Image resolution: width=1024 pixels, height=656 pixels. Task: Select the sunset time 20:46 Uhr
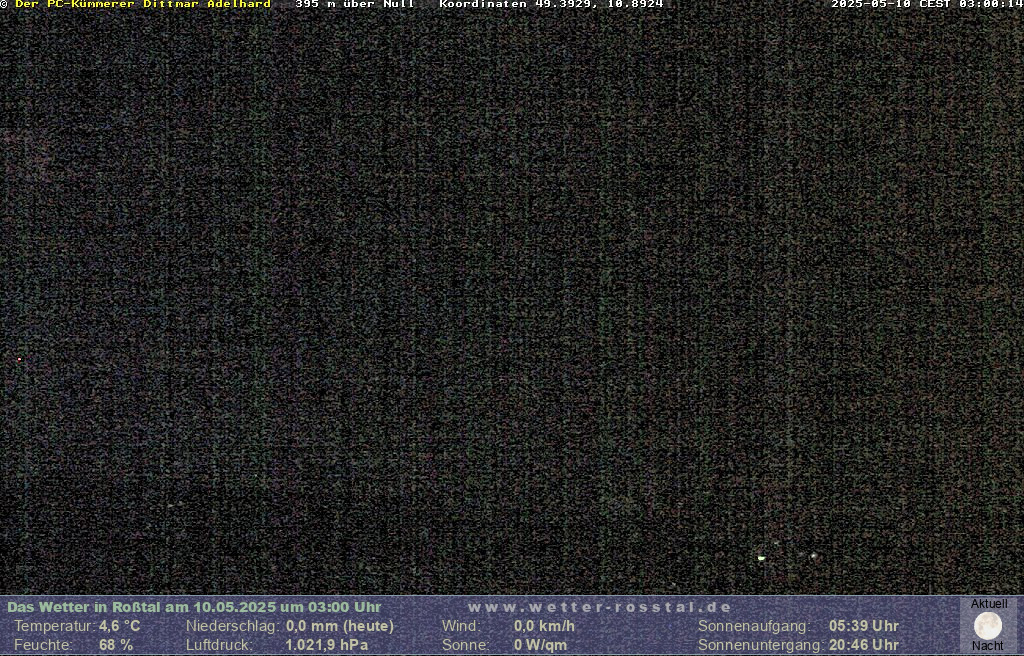[x=864, y=645]
